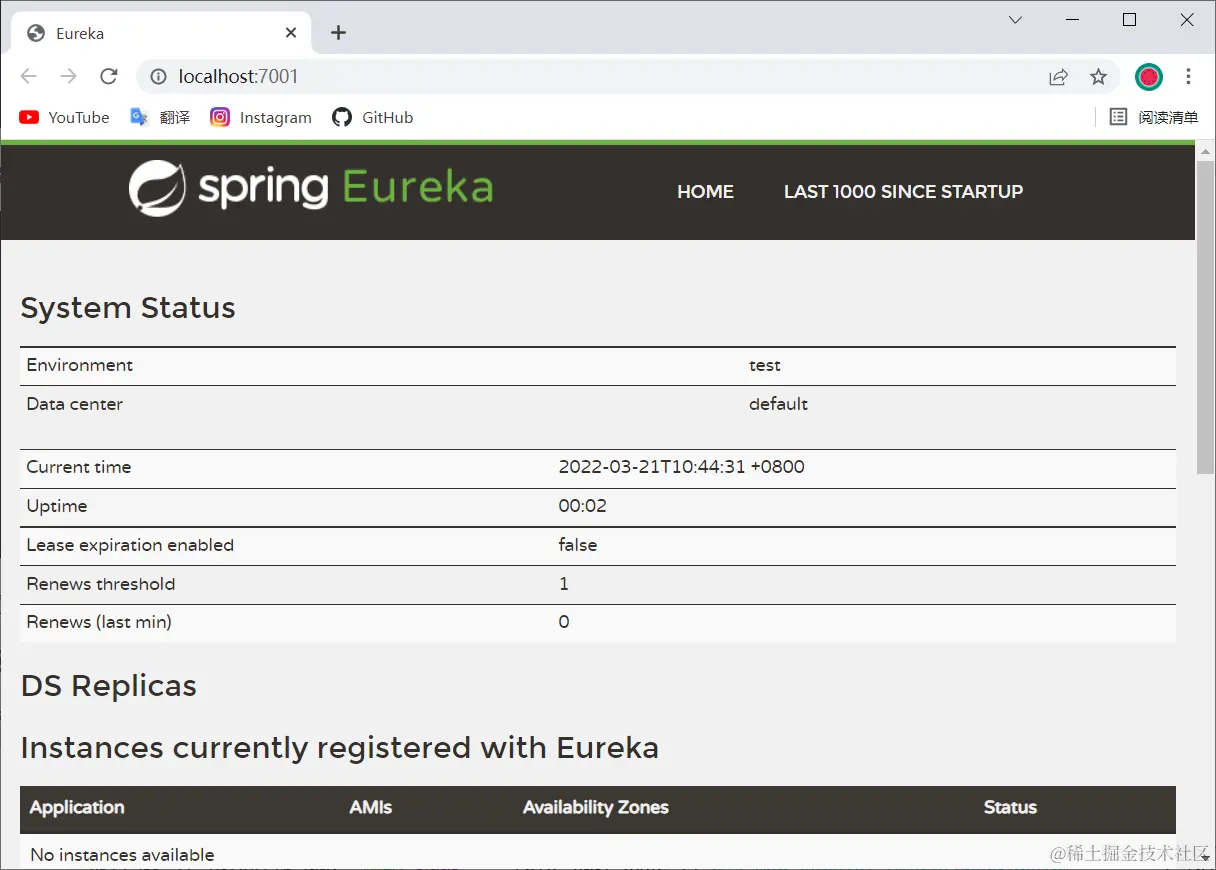The height and width of the screenshot is (870, 1216).
Task: Click the Current time value 2022-03-21T10:44:31
Action: coord(681,467)
